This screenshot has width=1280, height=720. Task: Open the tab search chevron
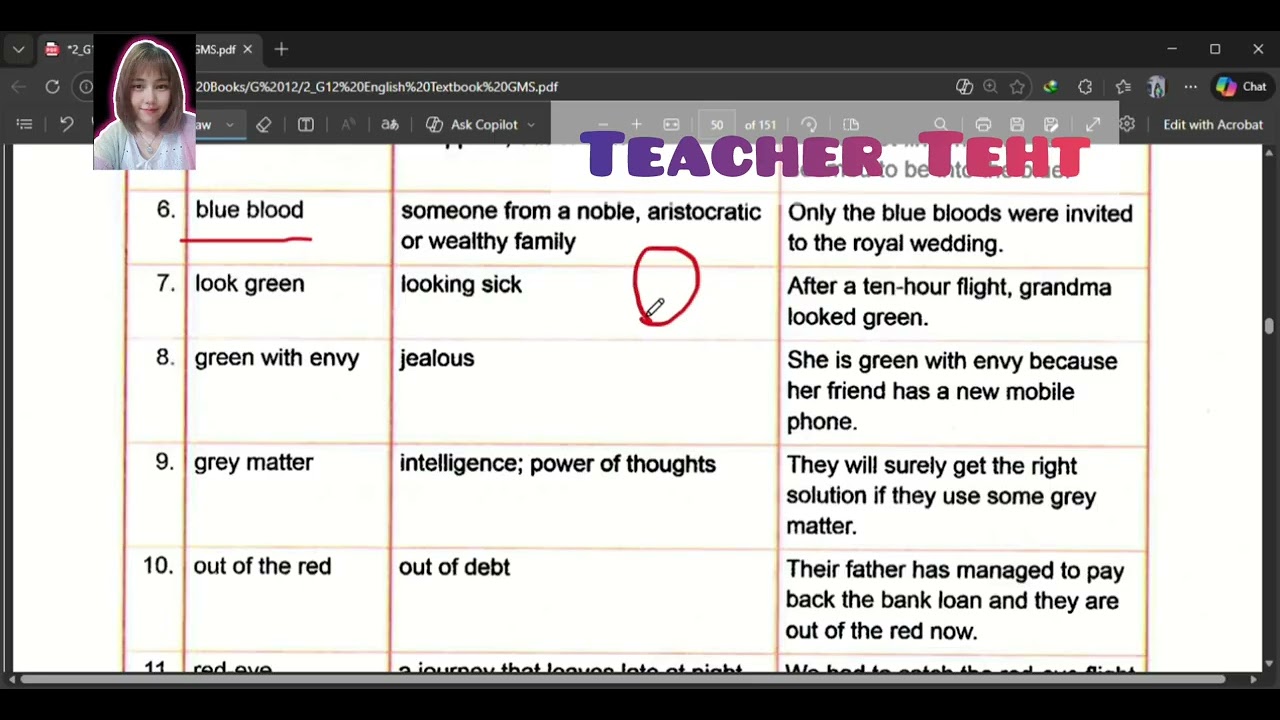click(x=18, y=49)
